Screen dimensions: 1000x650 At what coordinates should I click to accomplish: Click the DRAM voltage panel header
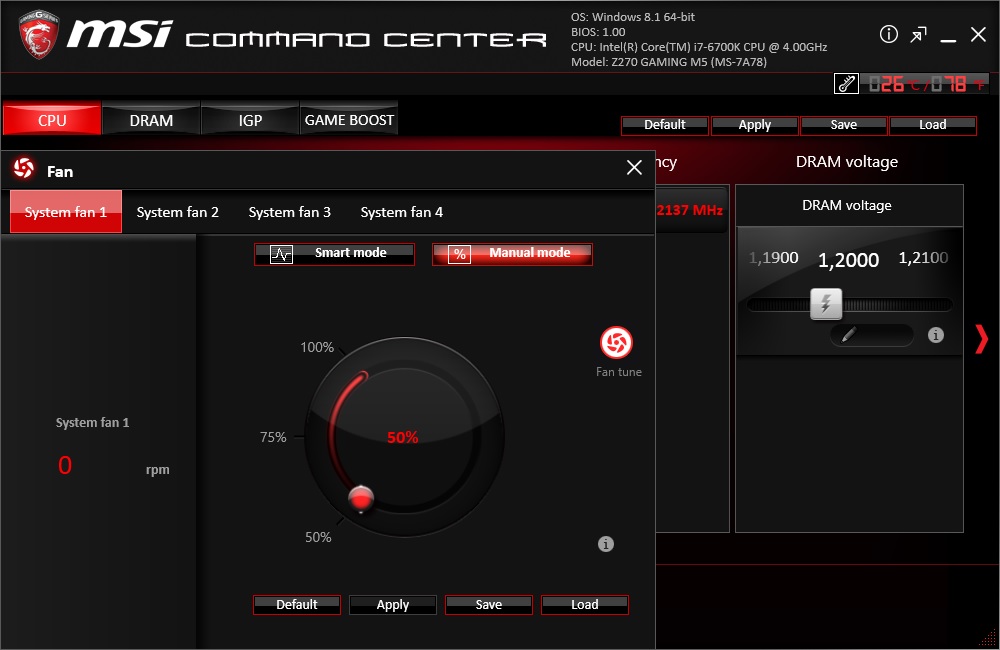(x=849, y=205)
